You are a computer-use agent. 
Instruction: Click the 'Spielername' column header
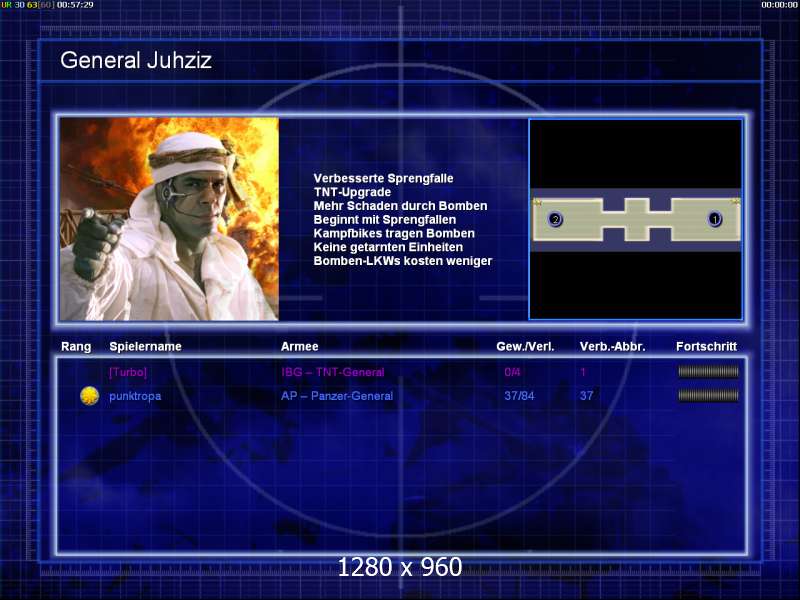[x=145, y=346]
